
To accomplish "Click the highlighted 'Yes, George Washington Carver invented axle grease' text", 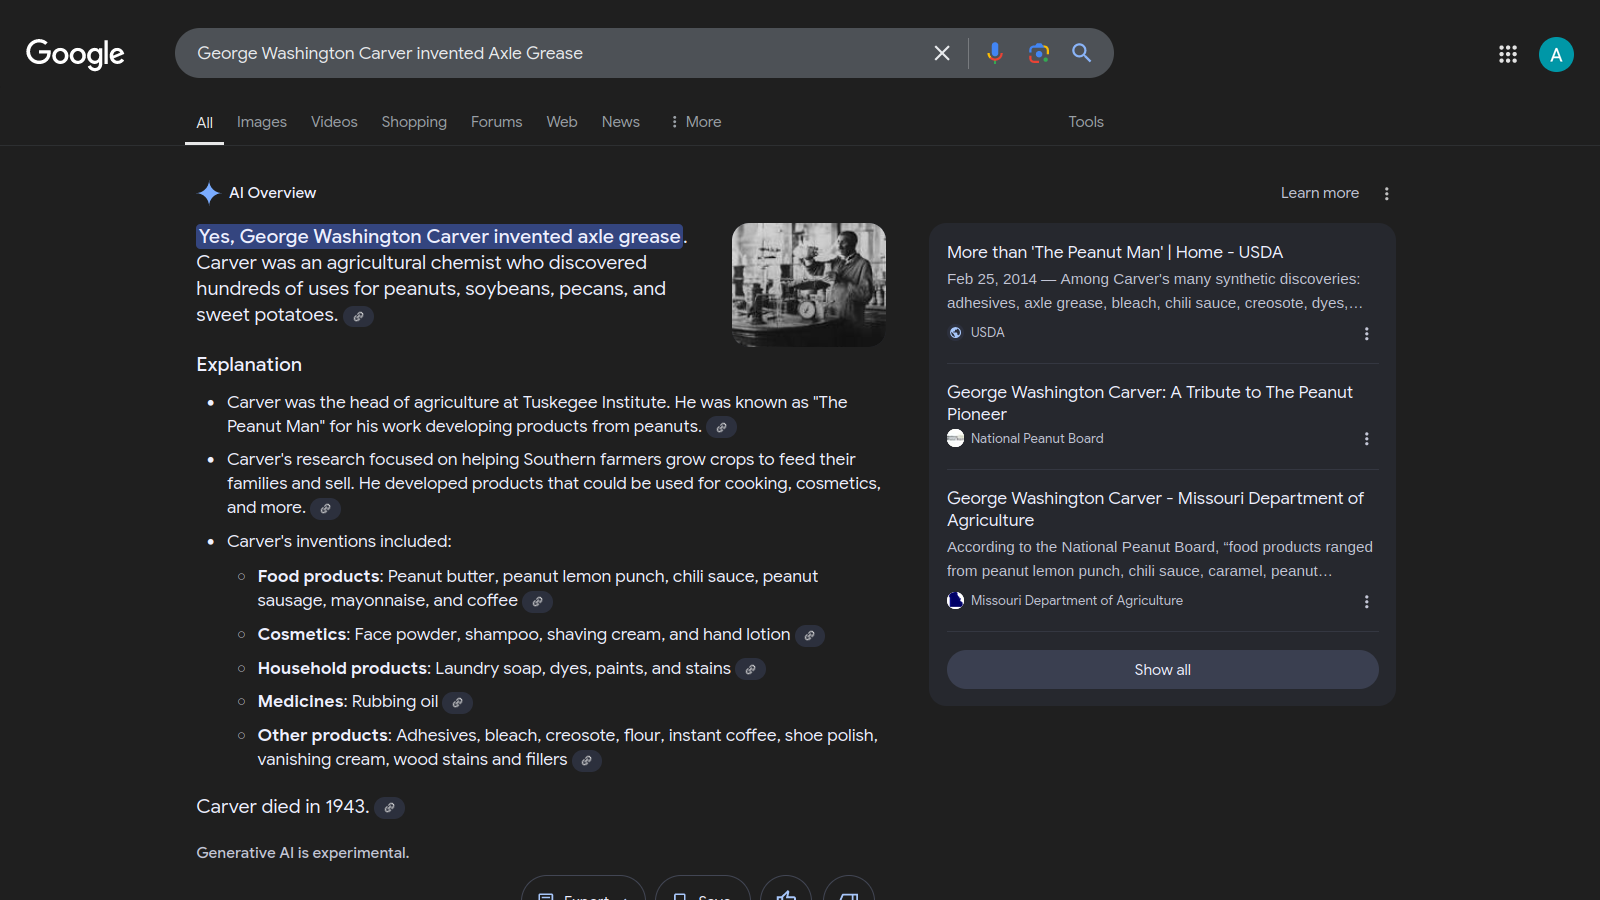I will click(440, 237).
